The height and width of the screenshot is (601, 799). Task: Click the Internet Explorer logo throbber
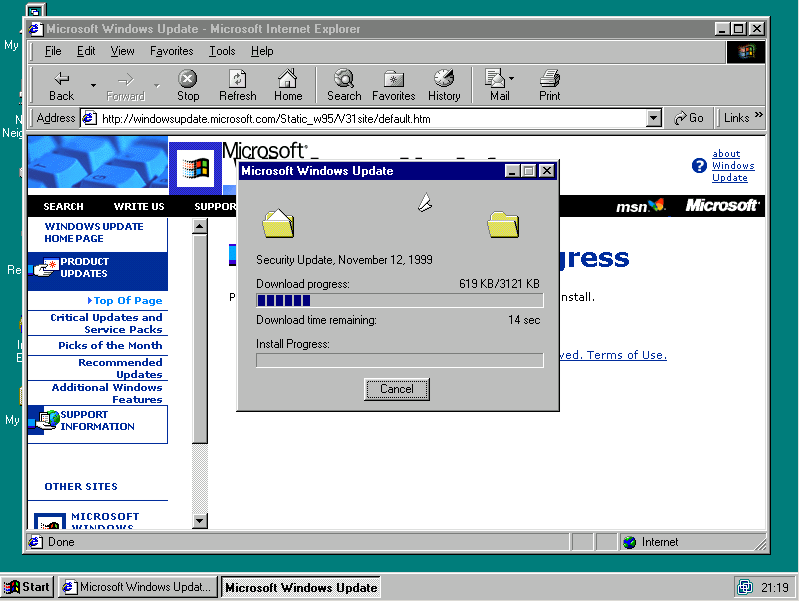pyautogui.click(x=745, y=51)
